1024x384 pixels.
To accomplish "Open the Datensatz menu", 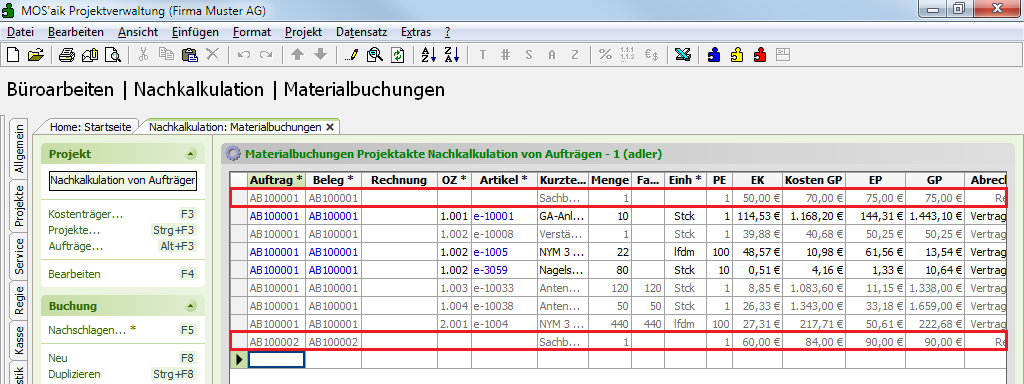I will [x=361, y=32].
